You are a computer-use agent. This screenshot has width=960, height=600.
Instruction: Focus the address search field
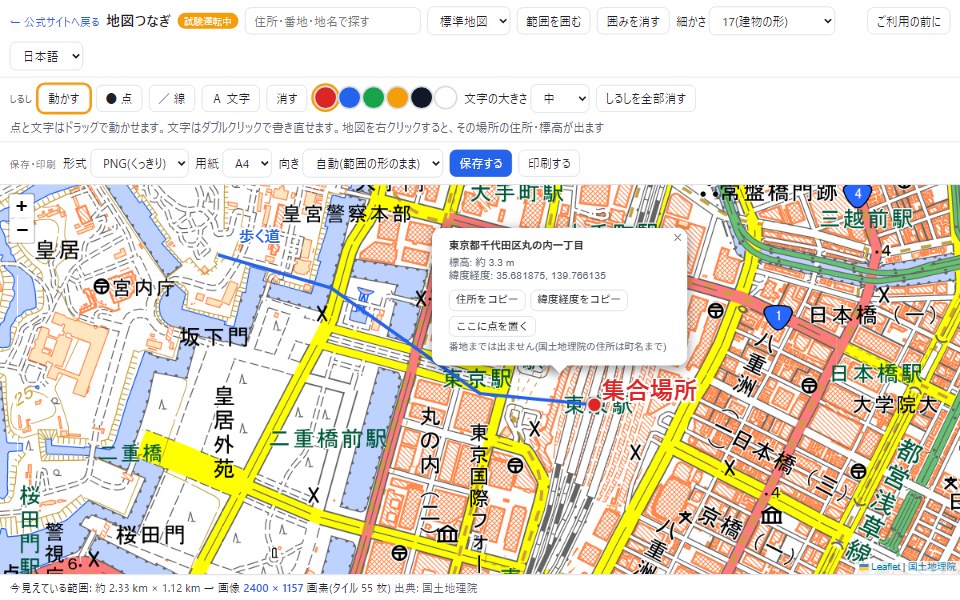[332, 21]
